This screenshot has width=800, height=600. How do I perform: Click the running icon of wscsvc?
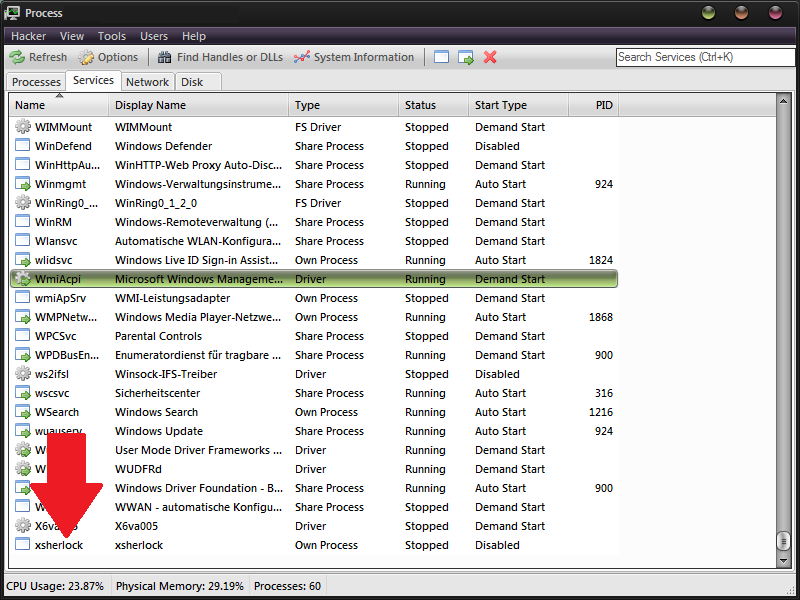point(23,393)
